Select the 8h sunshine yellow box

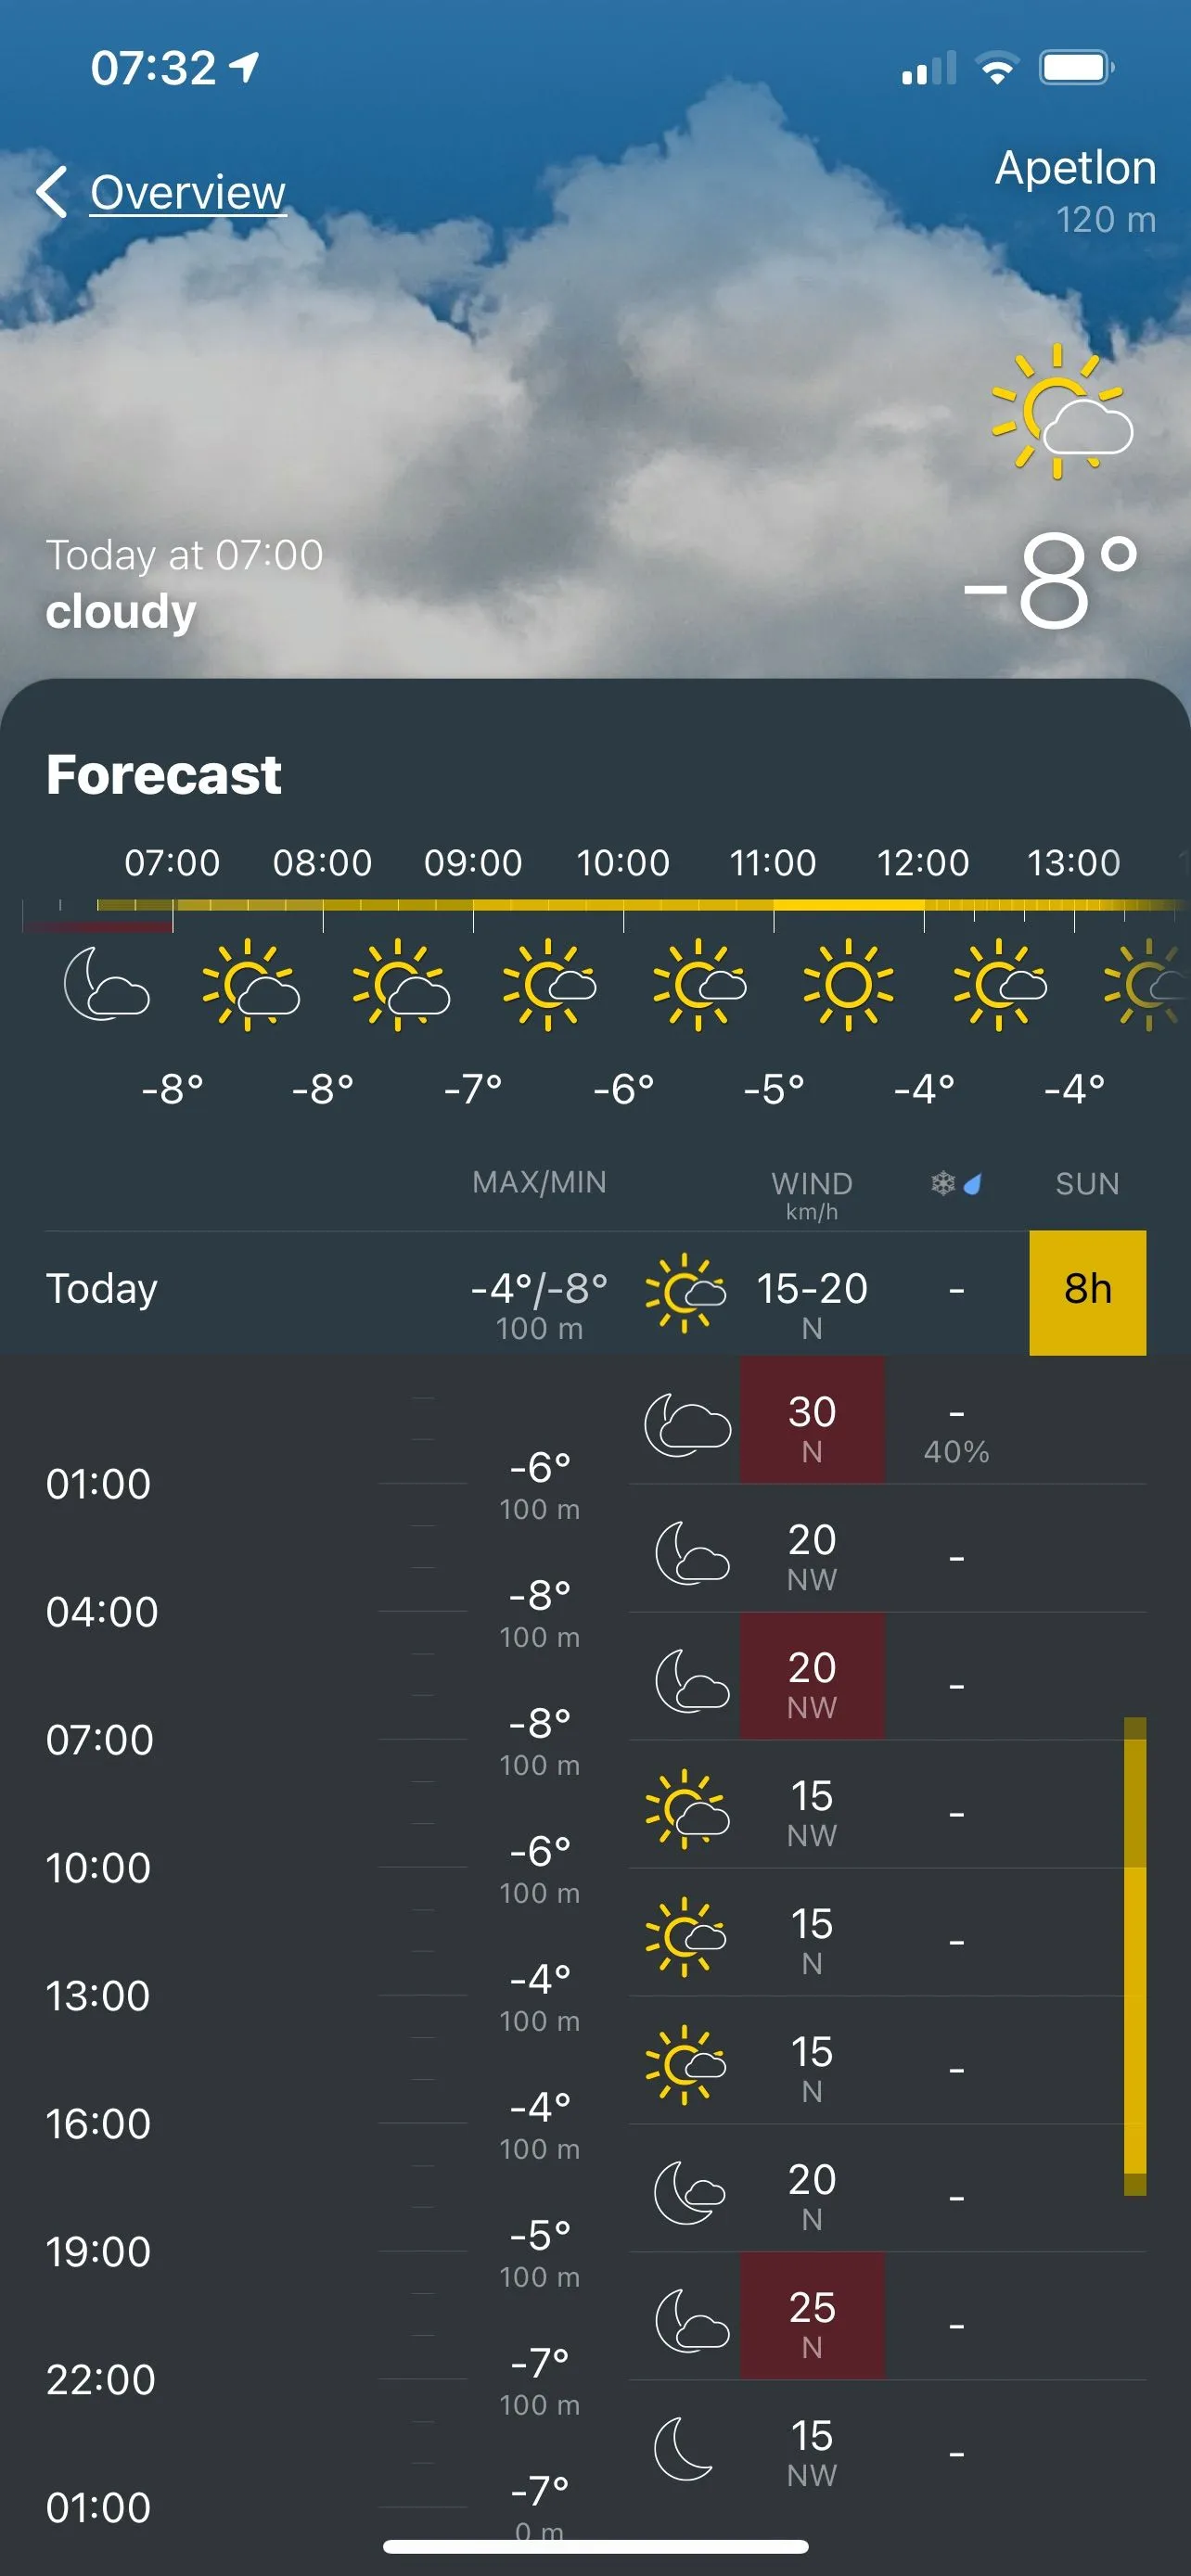pyautogui.click(x=1087, y=1292)
